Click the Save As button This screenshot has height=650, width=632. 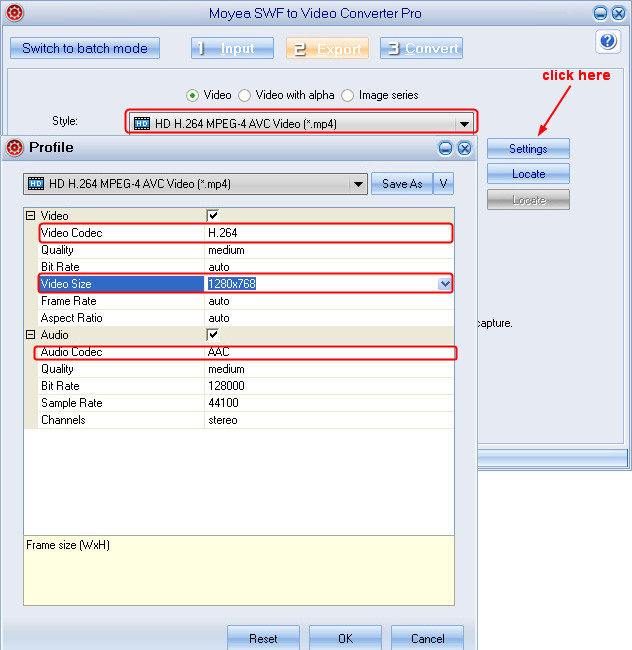point(402,184)
